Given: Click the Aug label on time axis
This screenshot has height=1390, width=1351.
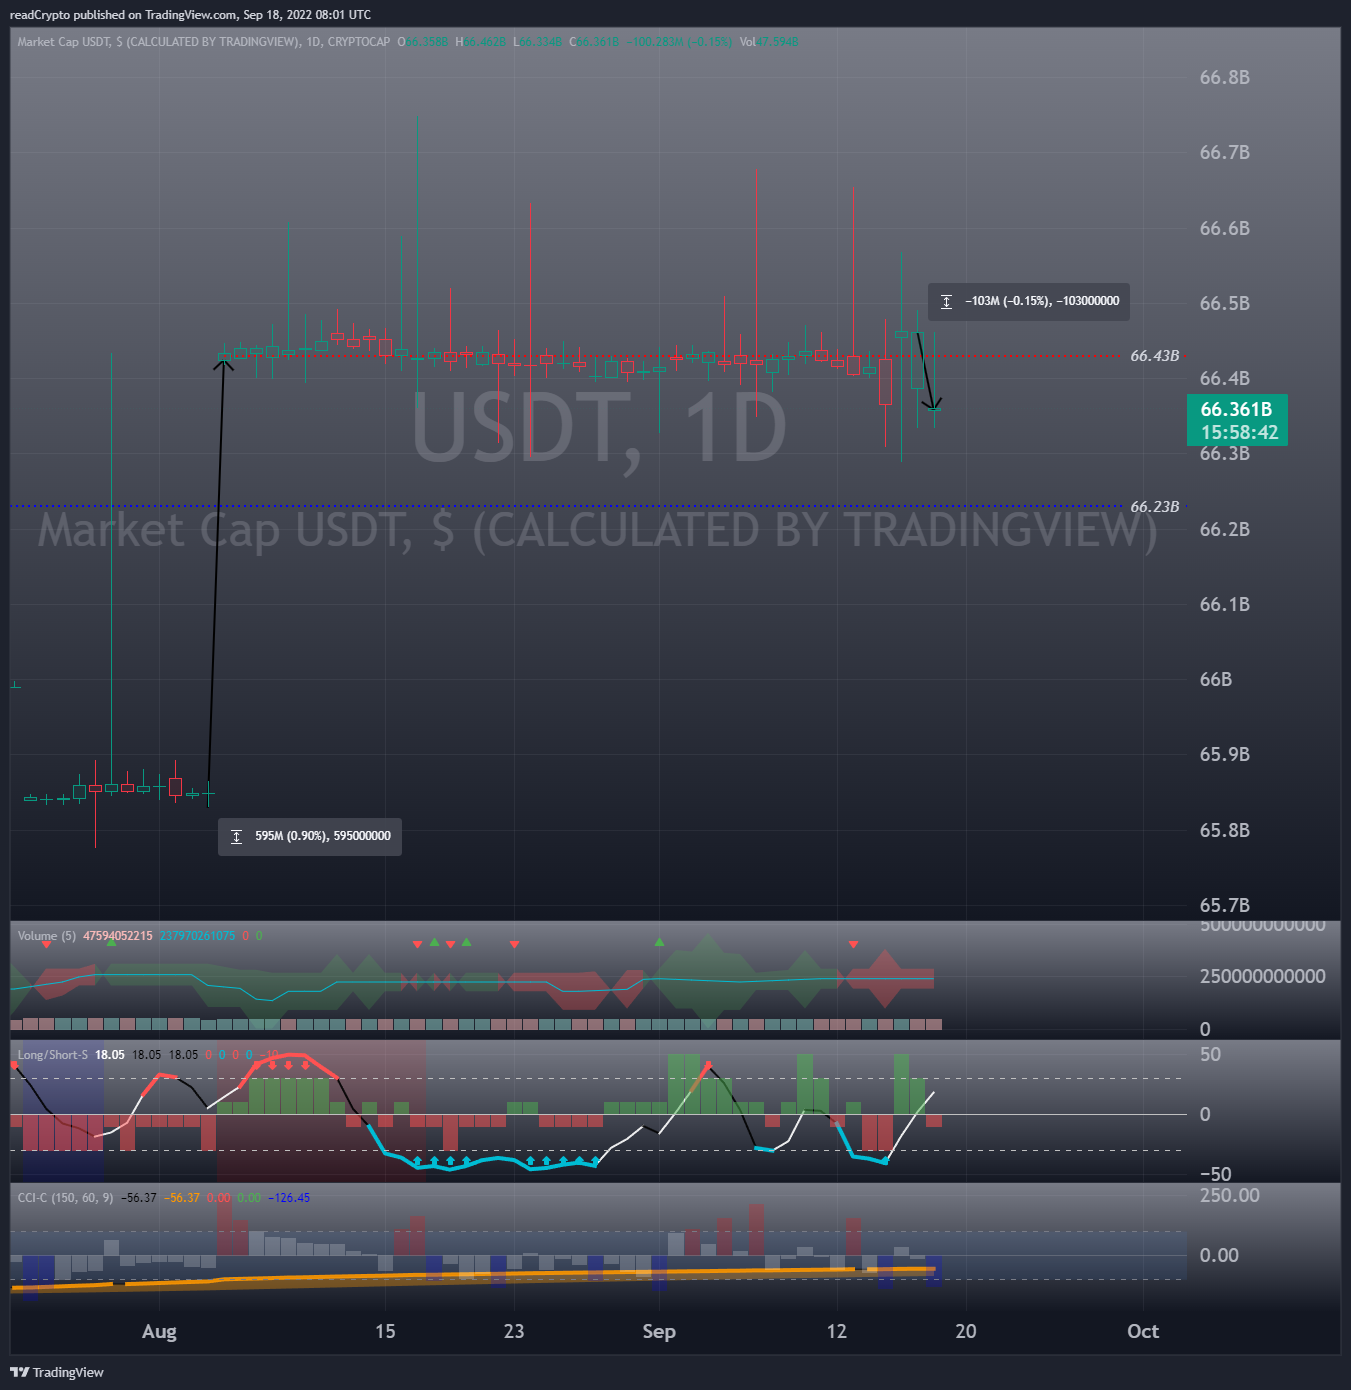Looking at the screenshot, I should point(159,1331).
